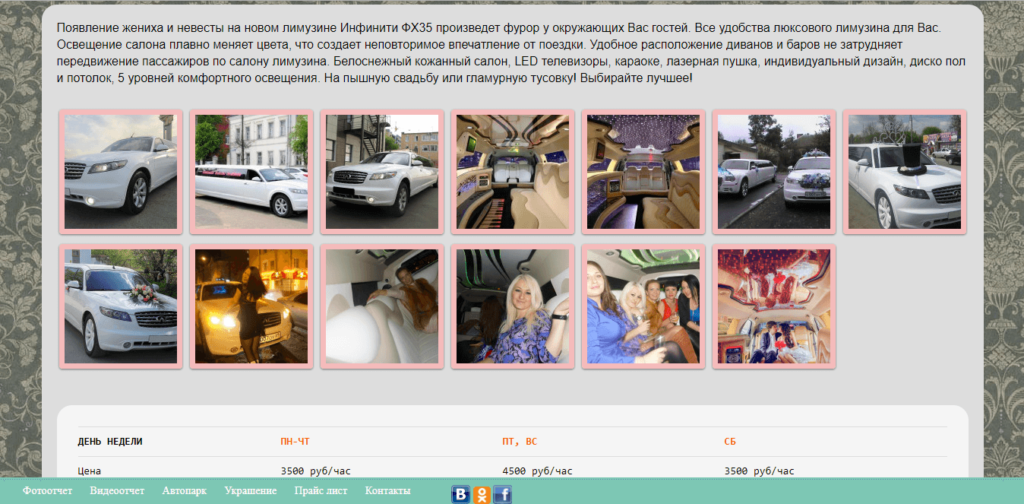Click the ДЕНЬ НЕДЕЛИ header

tap(110, 442)
